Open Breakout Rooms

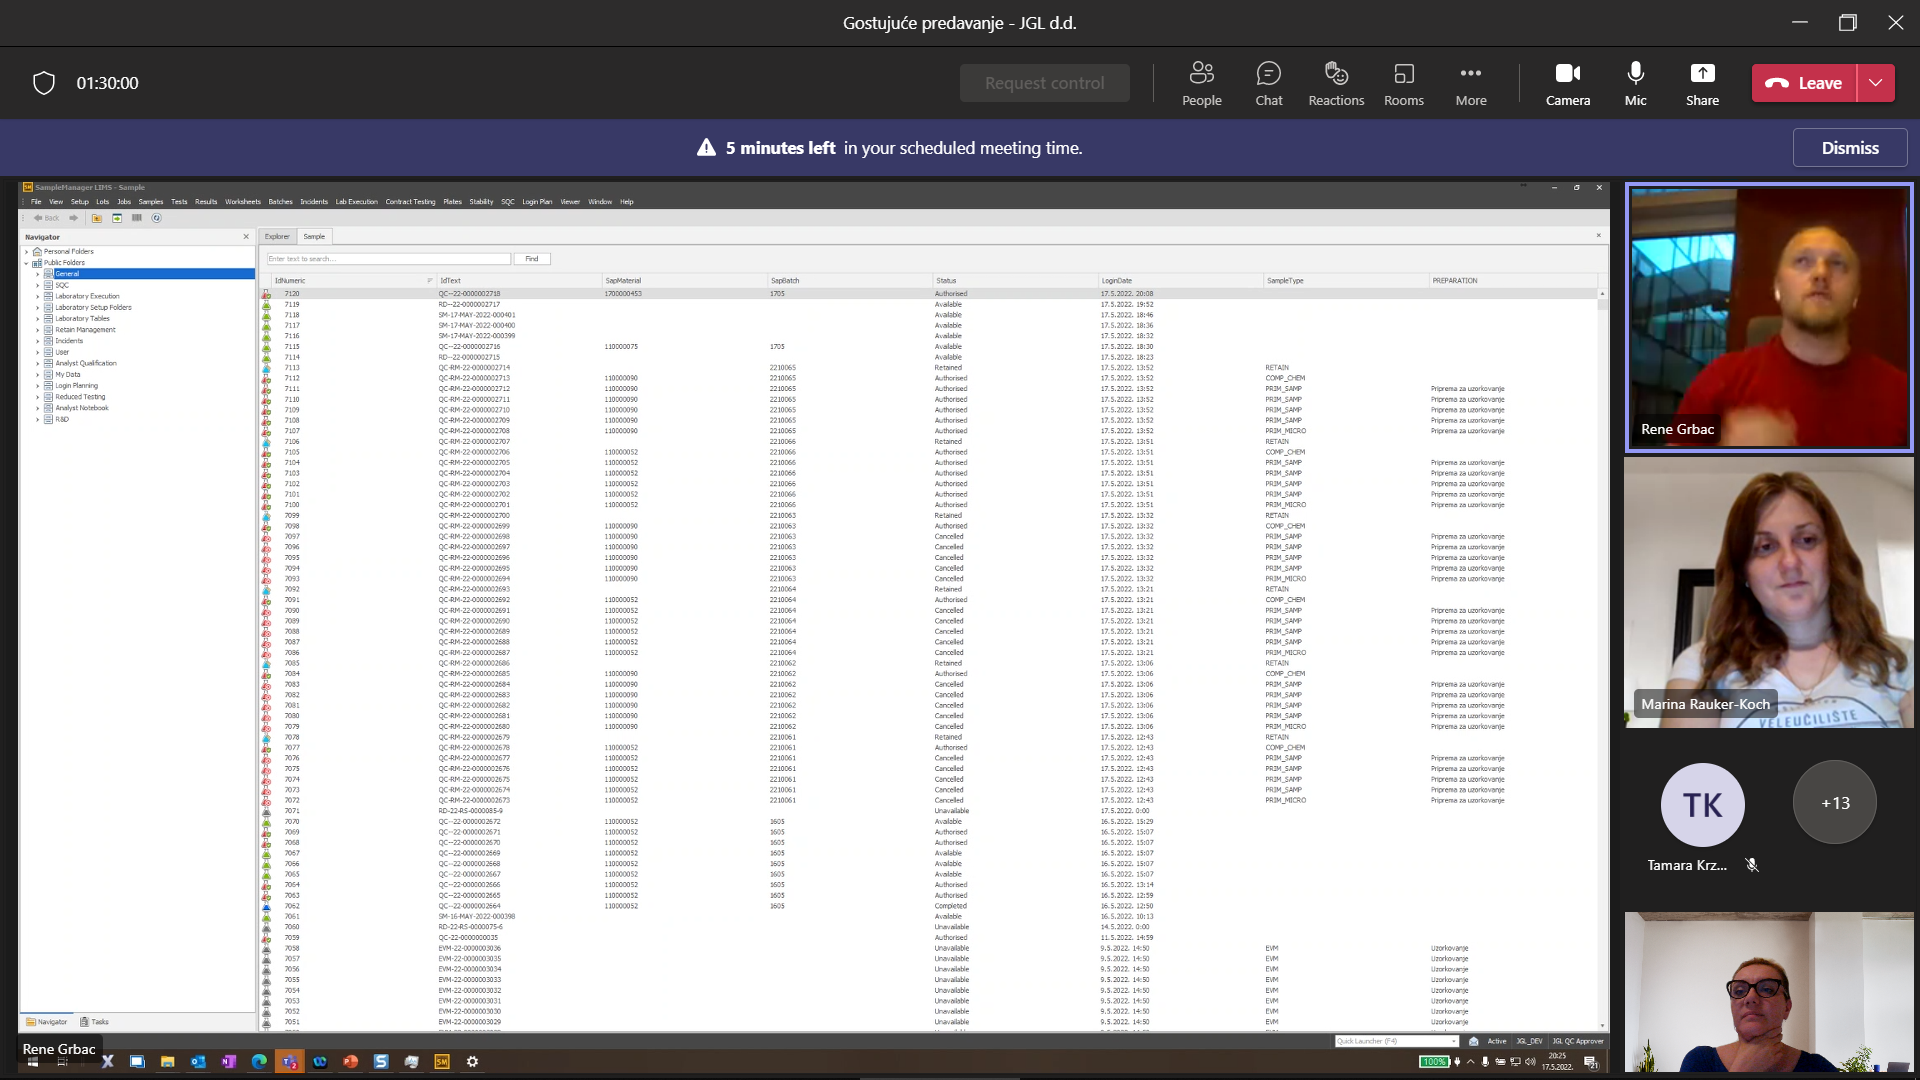pos(1403,83)
